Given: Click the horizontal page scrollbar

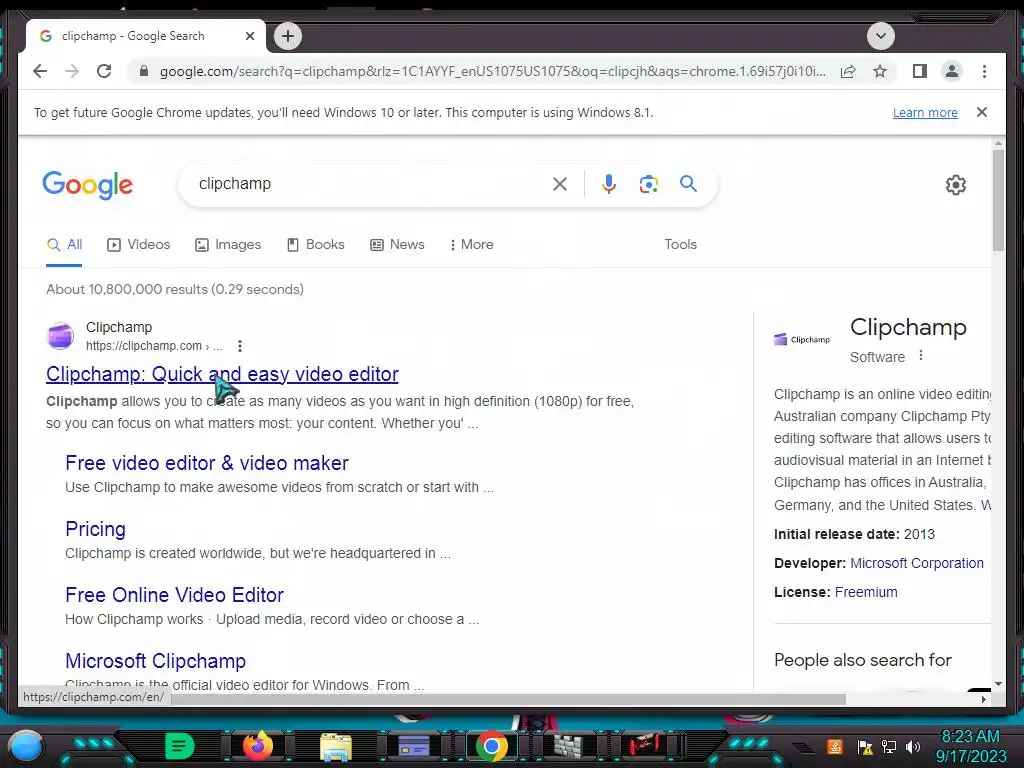Looking at the screenshot, I should click(x=508, y=699).
